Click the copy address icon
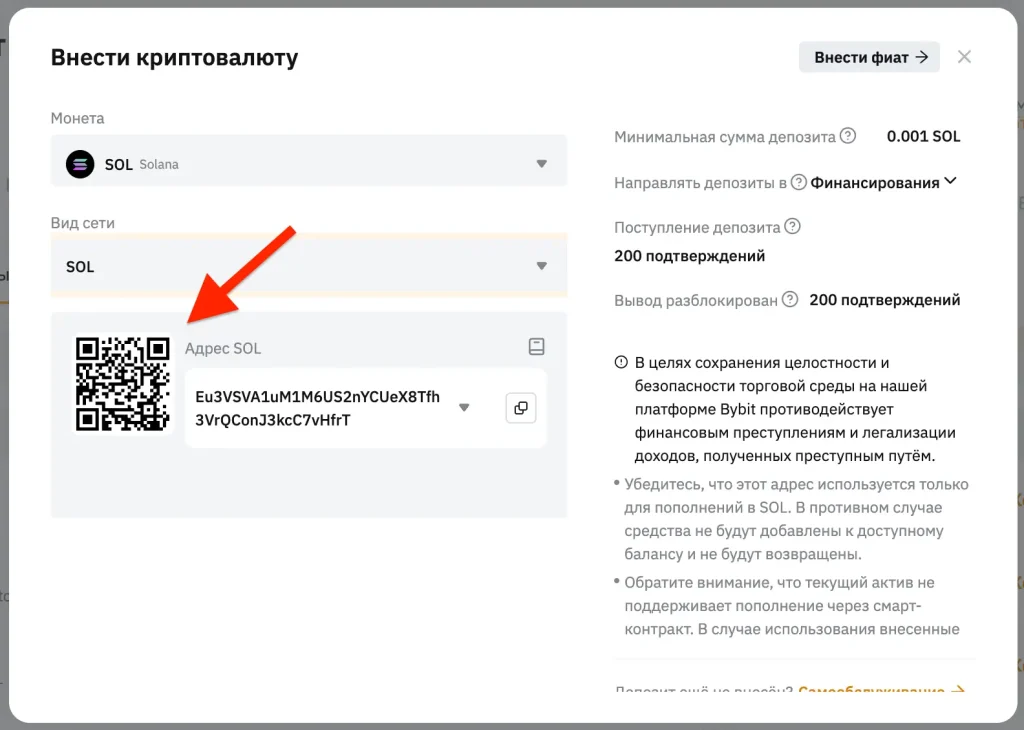1024x730 pixels. pos(520,408)
